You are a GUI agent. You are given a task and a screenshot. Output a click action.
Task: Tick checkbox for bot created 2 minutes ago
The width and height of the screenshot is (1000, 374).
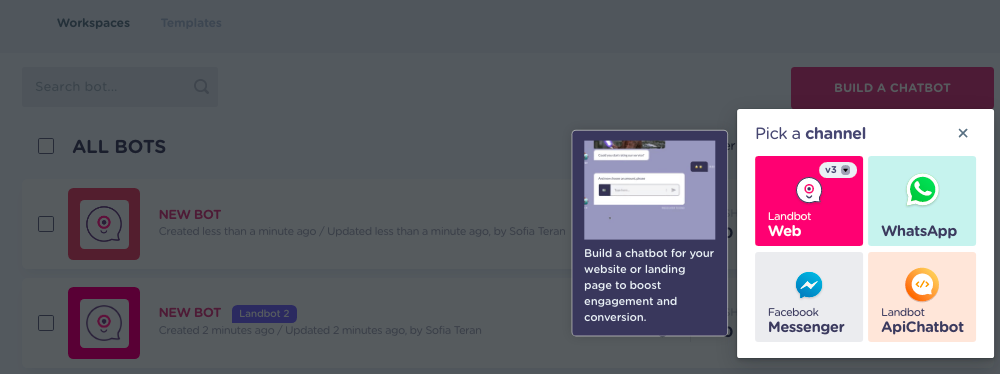pos(46,323)
